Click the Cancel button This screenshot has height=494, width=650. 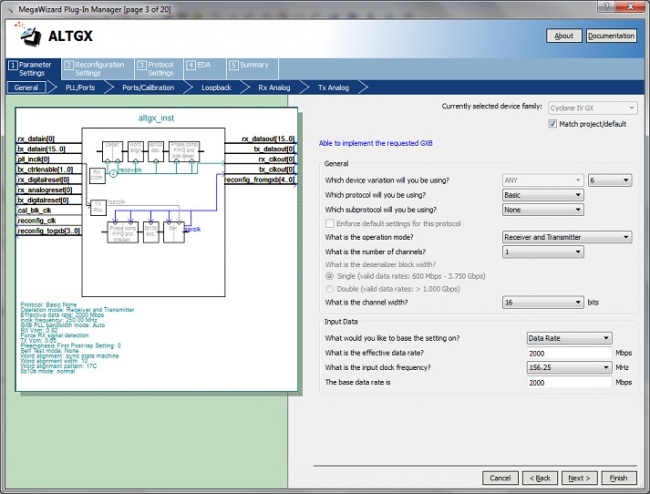pyautogui.click(x=500, y=478)
